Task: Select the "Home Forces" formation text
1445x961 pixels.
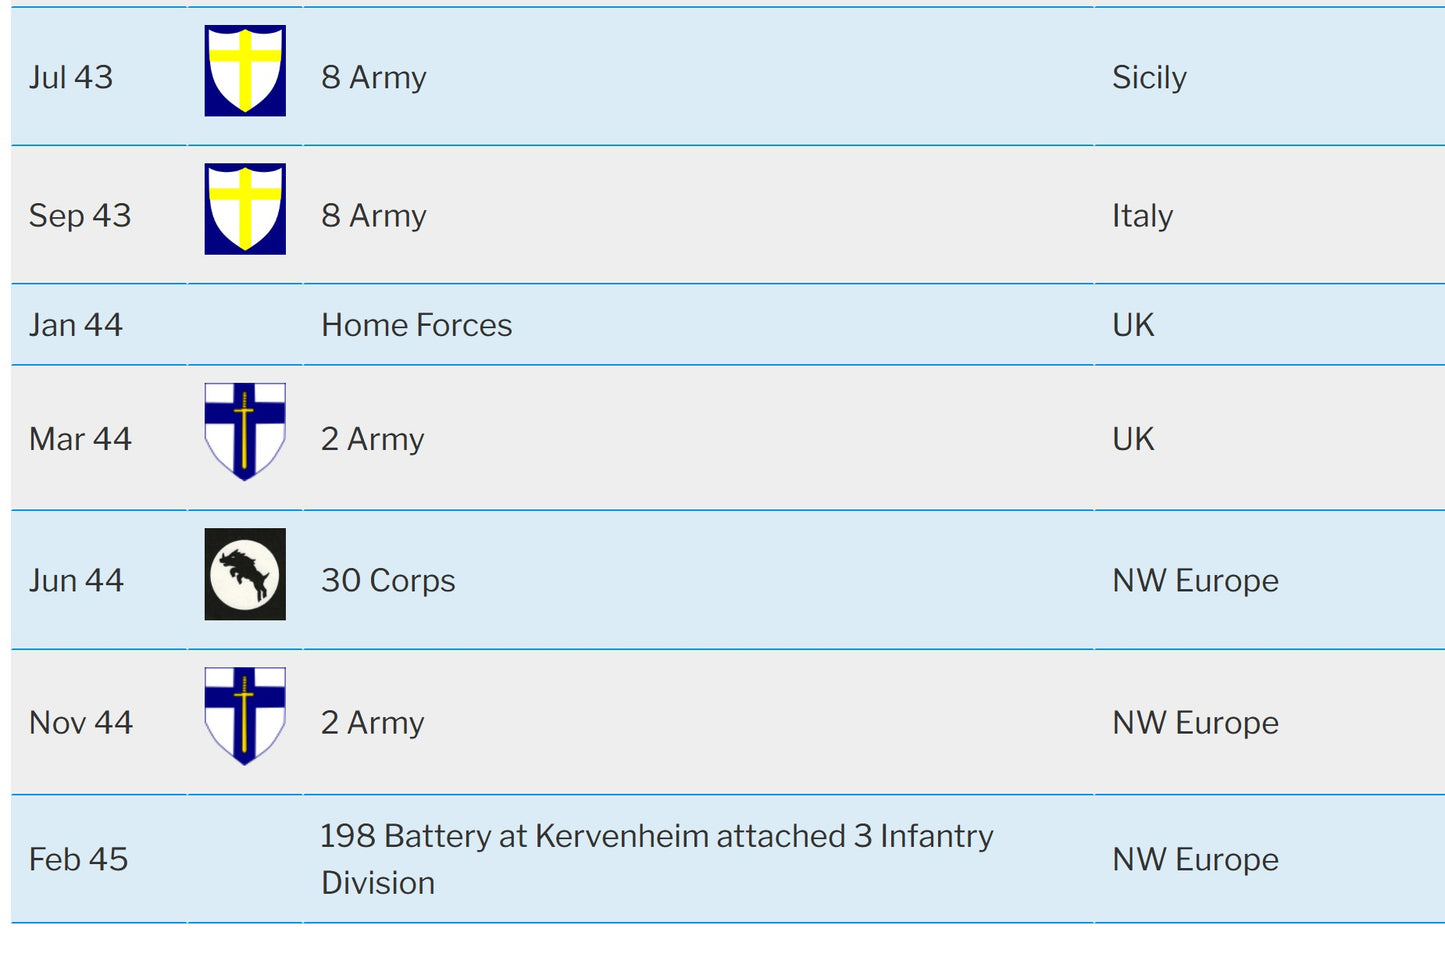Action: [x=416, y=325]
